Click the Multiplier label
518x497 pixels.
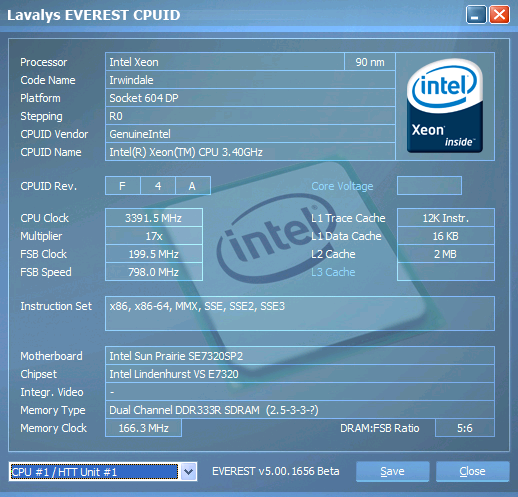(41, 236)
